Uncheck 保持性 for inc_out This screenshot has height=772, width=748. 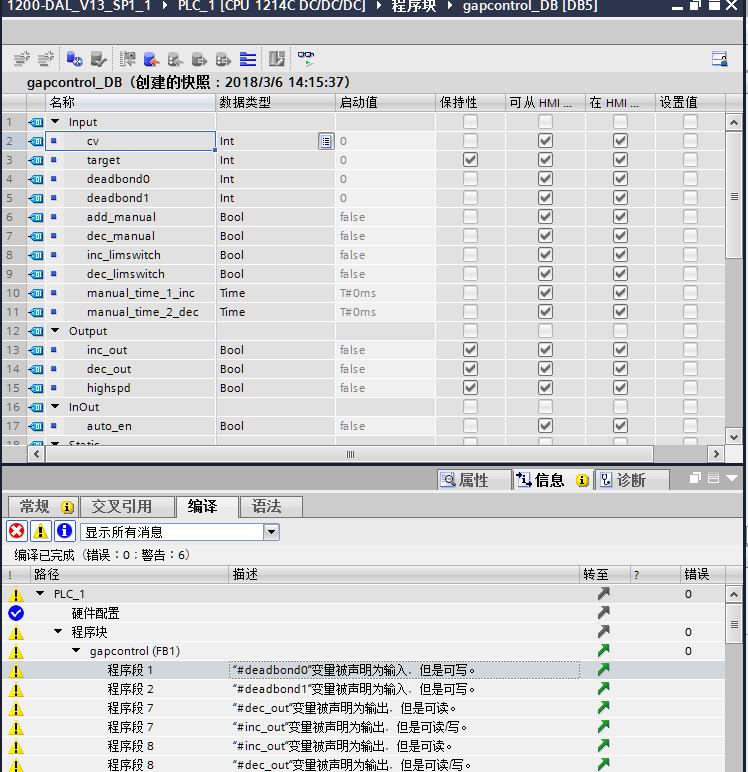tap(470, 350)
